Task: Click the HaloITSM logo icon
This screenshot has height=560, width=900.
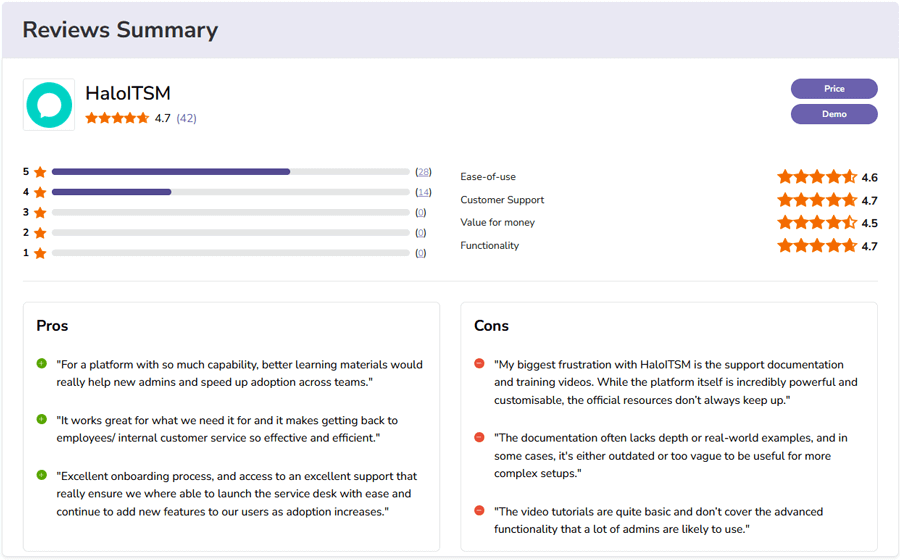Action: pyautogui.click(x=49, y=105)
